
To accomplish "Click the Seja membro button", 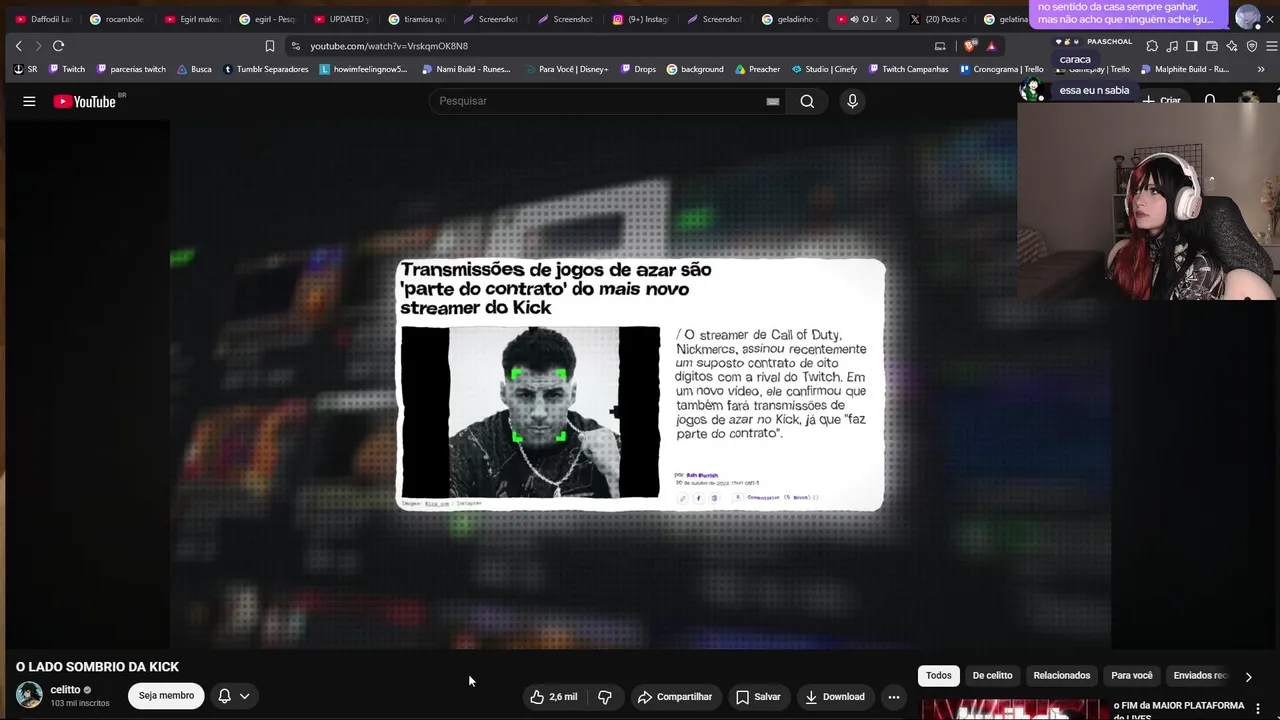I will pyautogui.click(x=166, y=696).
